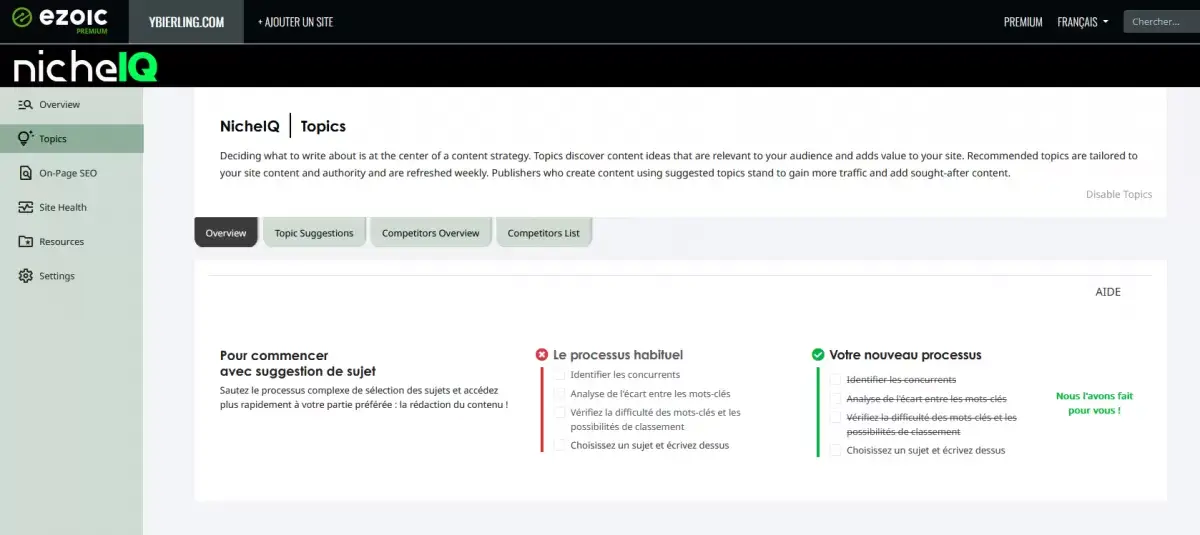Open Overview via its sidebar icon
Screen dimensions: 1200x535
(x=26, y=105)
